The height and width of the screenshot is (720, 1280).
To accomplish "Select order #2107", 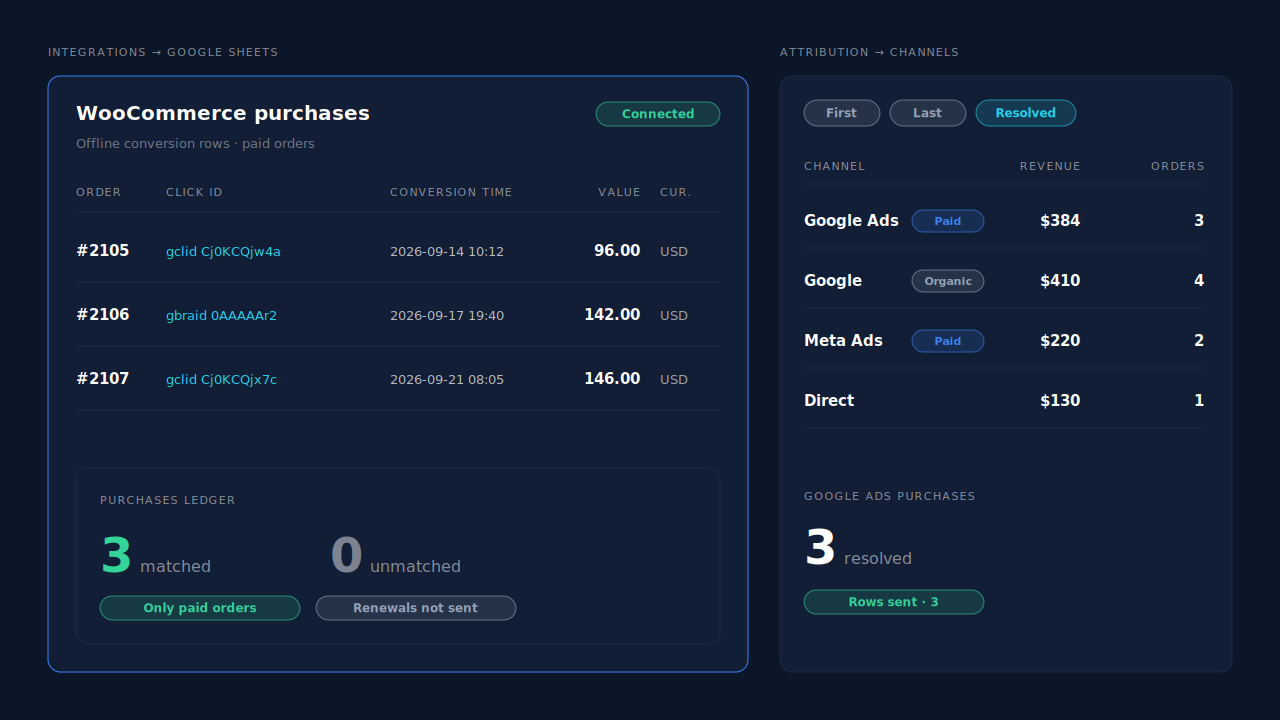I will pos(103,379).
